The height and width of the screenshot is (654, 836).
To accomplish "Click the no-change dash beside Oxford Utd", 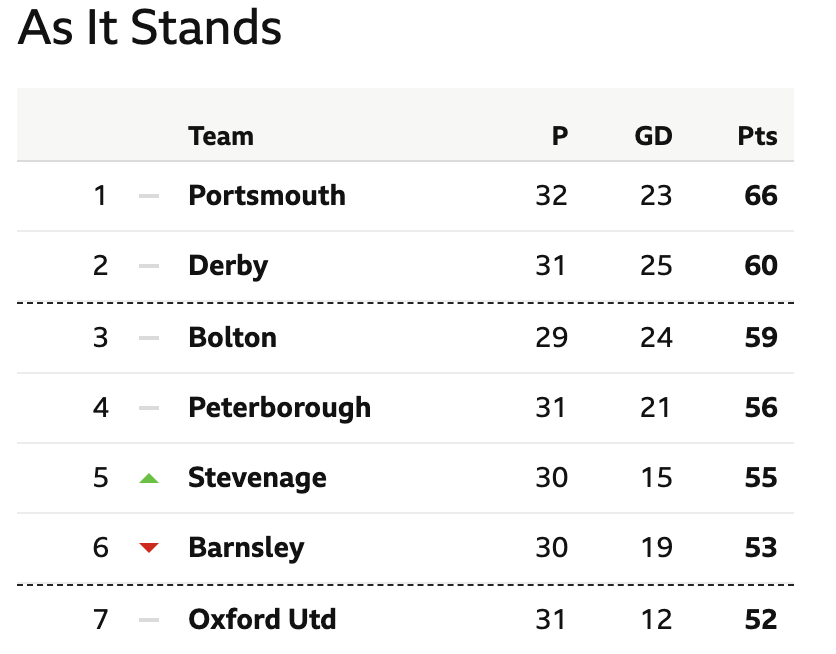I will pos(149,620).
